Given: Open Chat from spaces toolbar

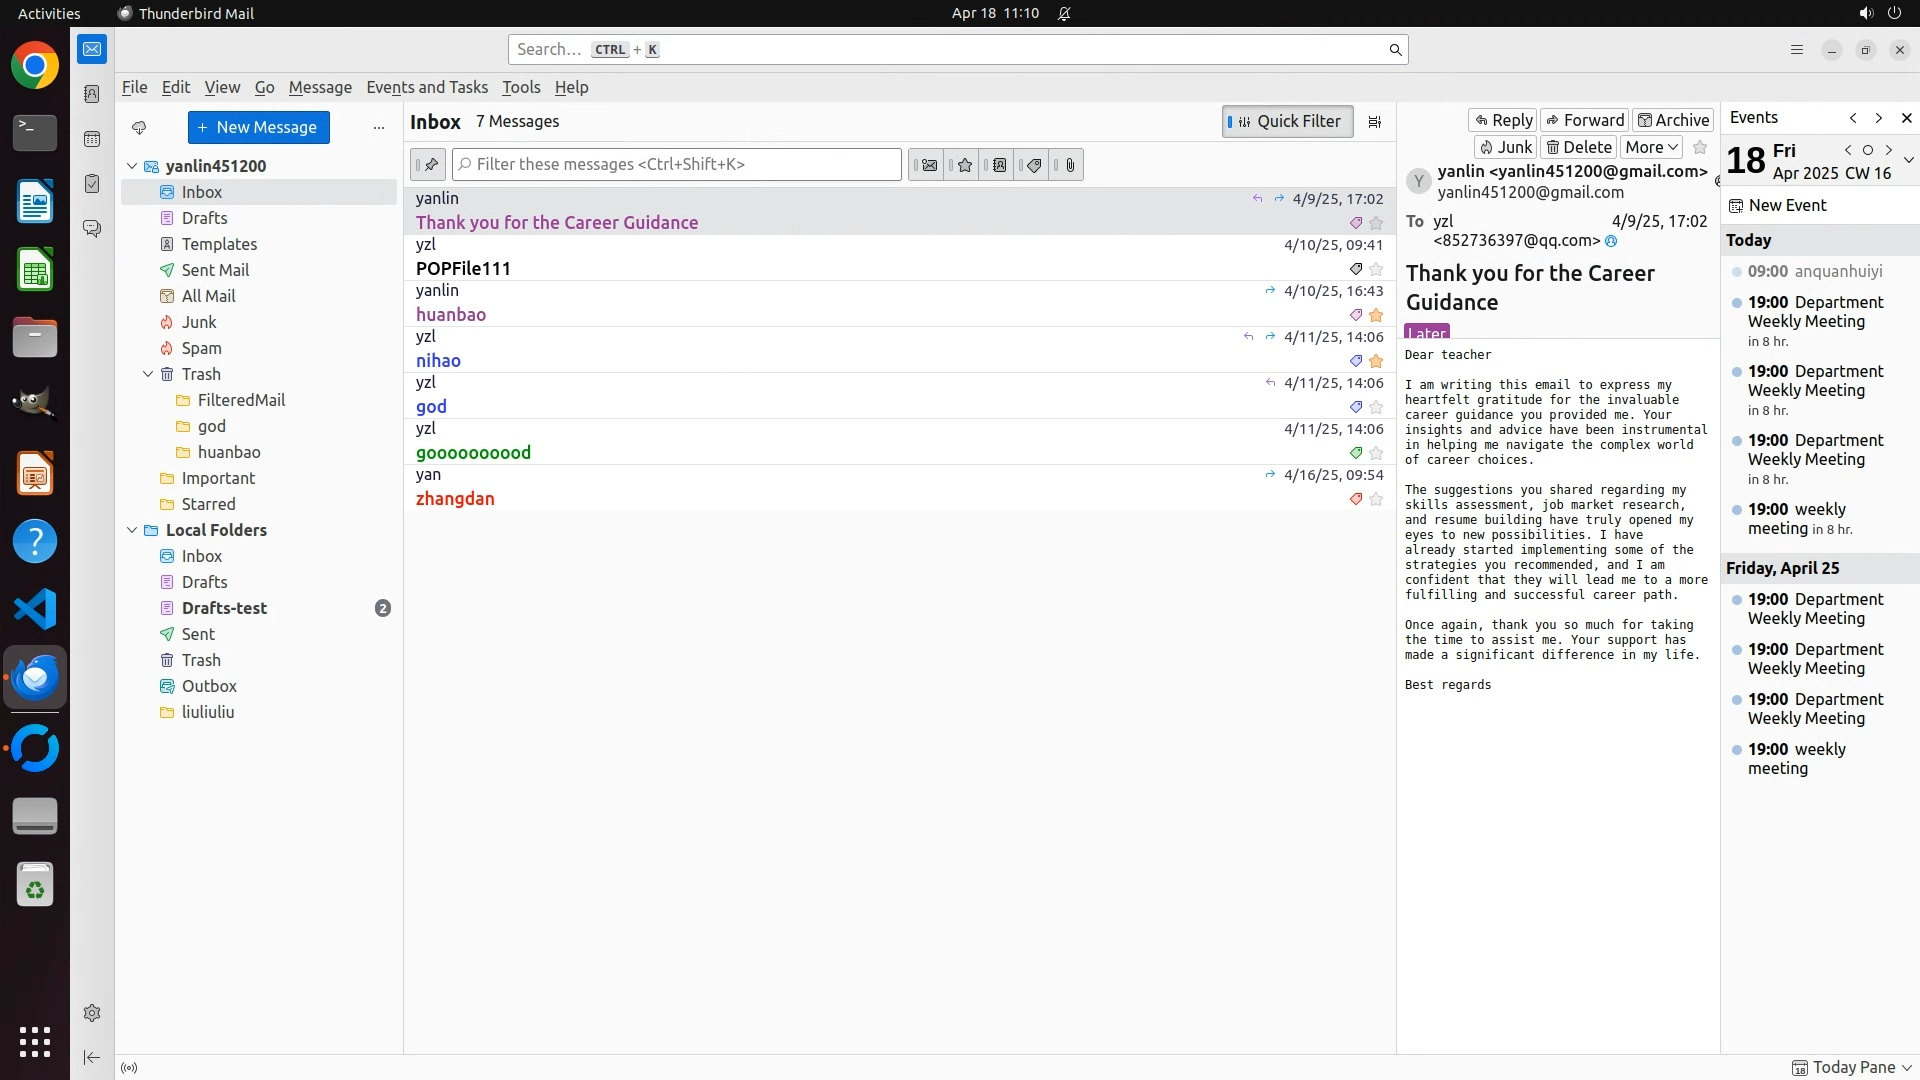Looking at the screenshot, I should pyautogui.click(x=92, y=229).
